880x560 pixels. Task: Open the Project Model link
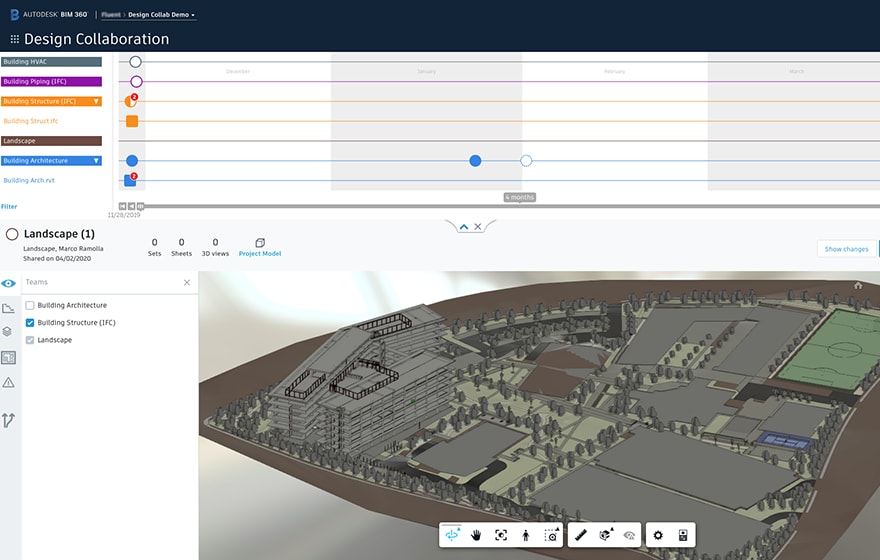(x=260, y=254)
